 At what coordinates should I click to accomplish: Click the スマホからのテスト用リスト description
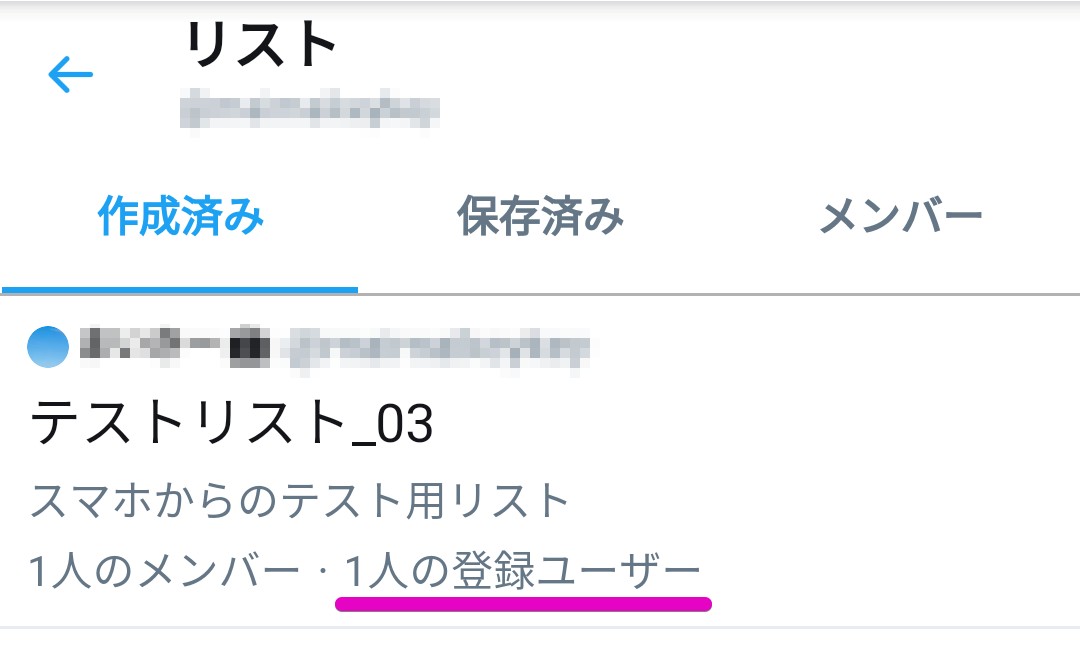pos(300,500)
